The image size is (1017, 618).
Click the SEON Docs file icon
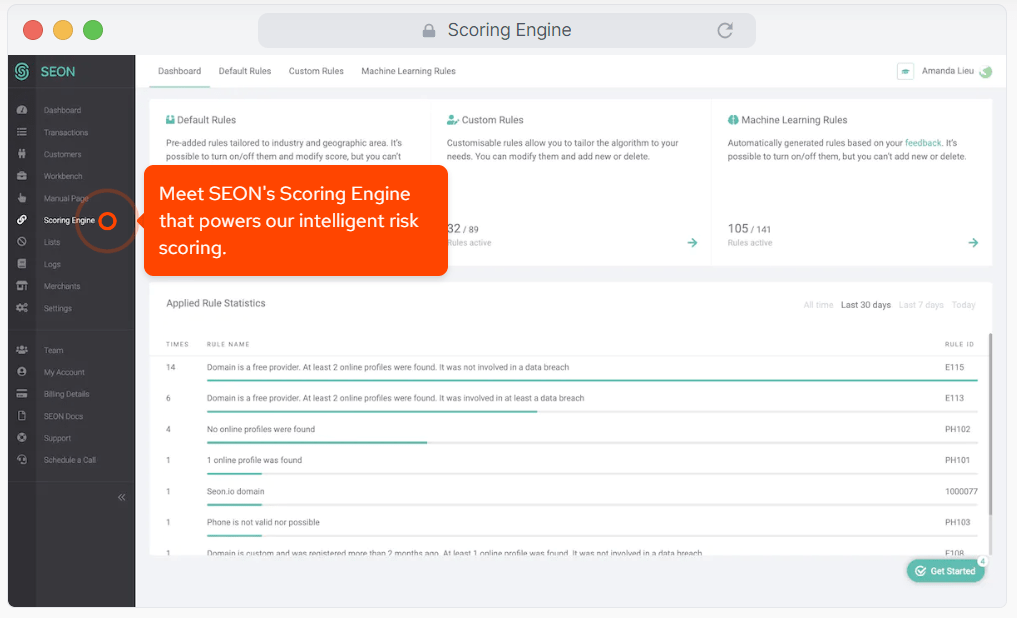[x=22, y=416]
